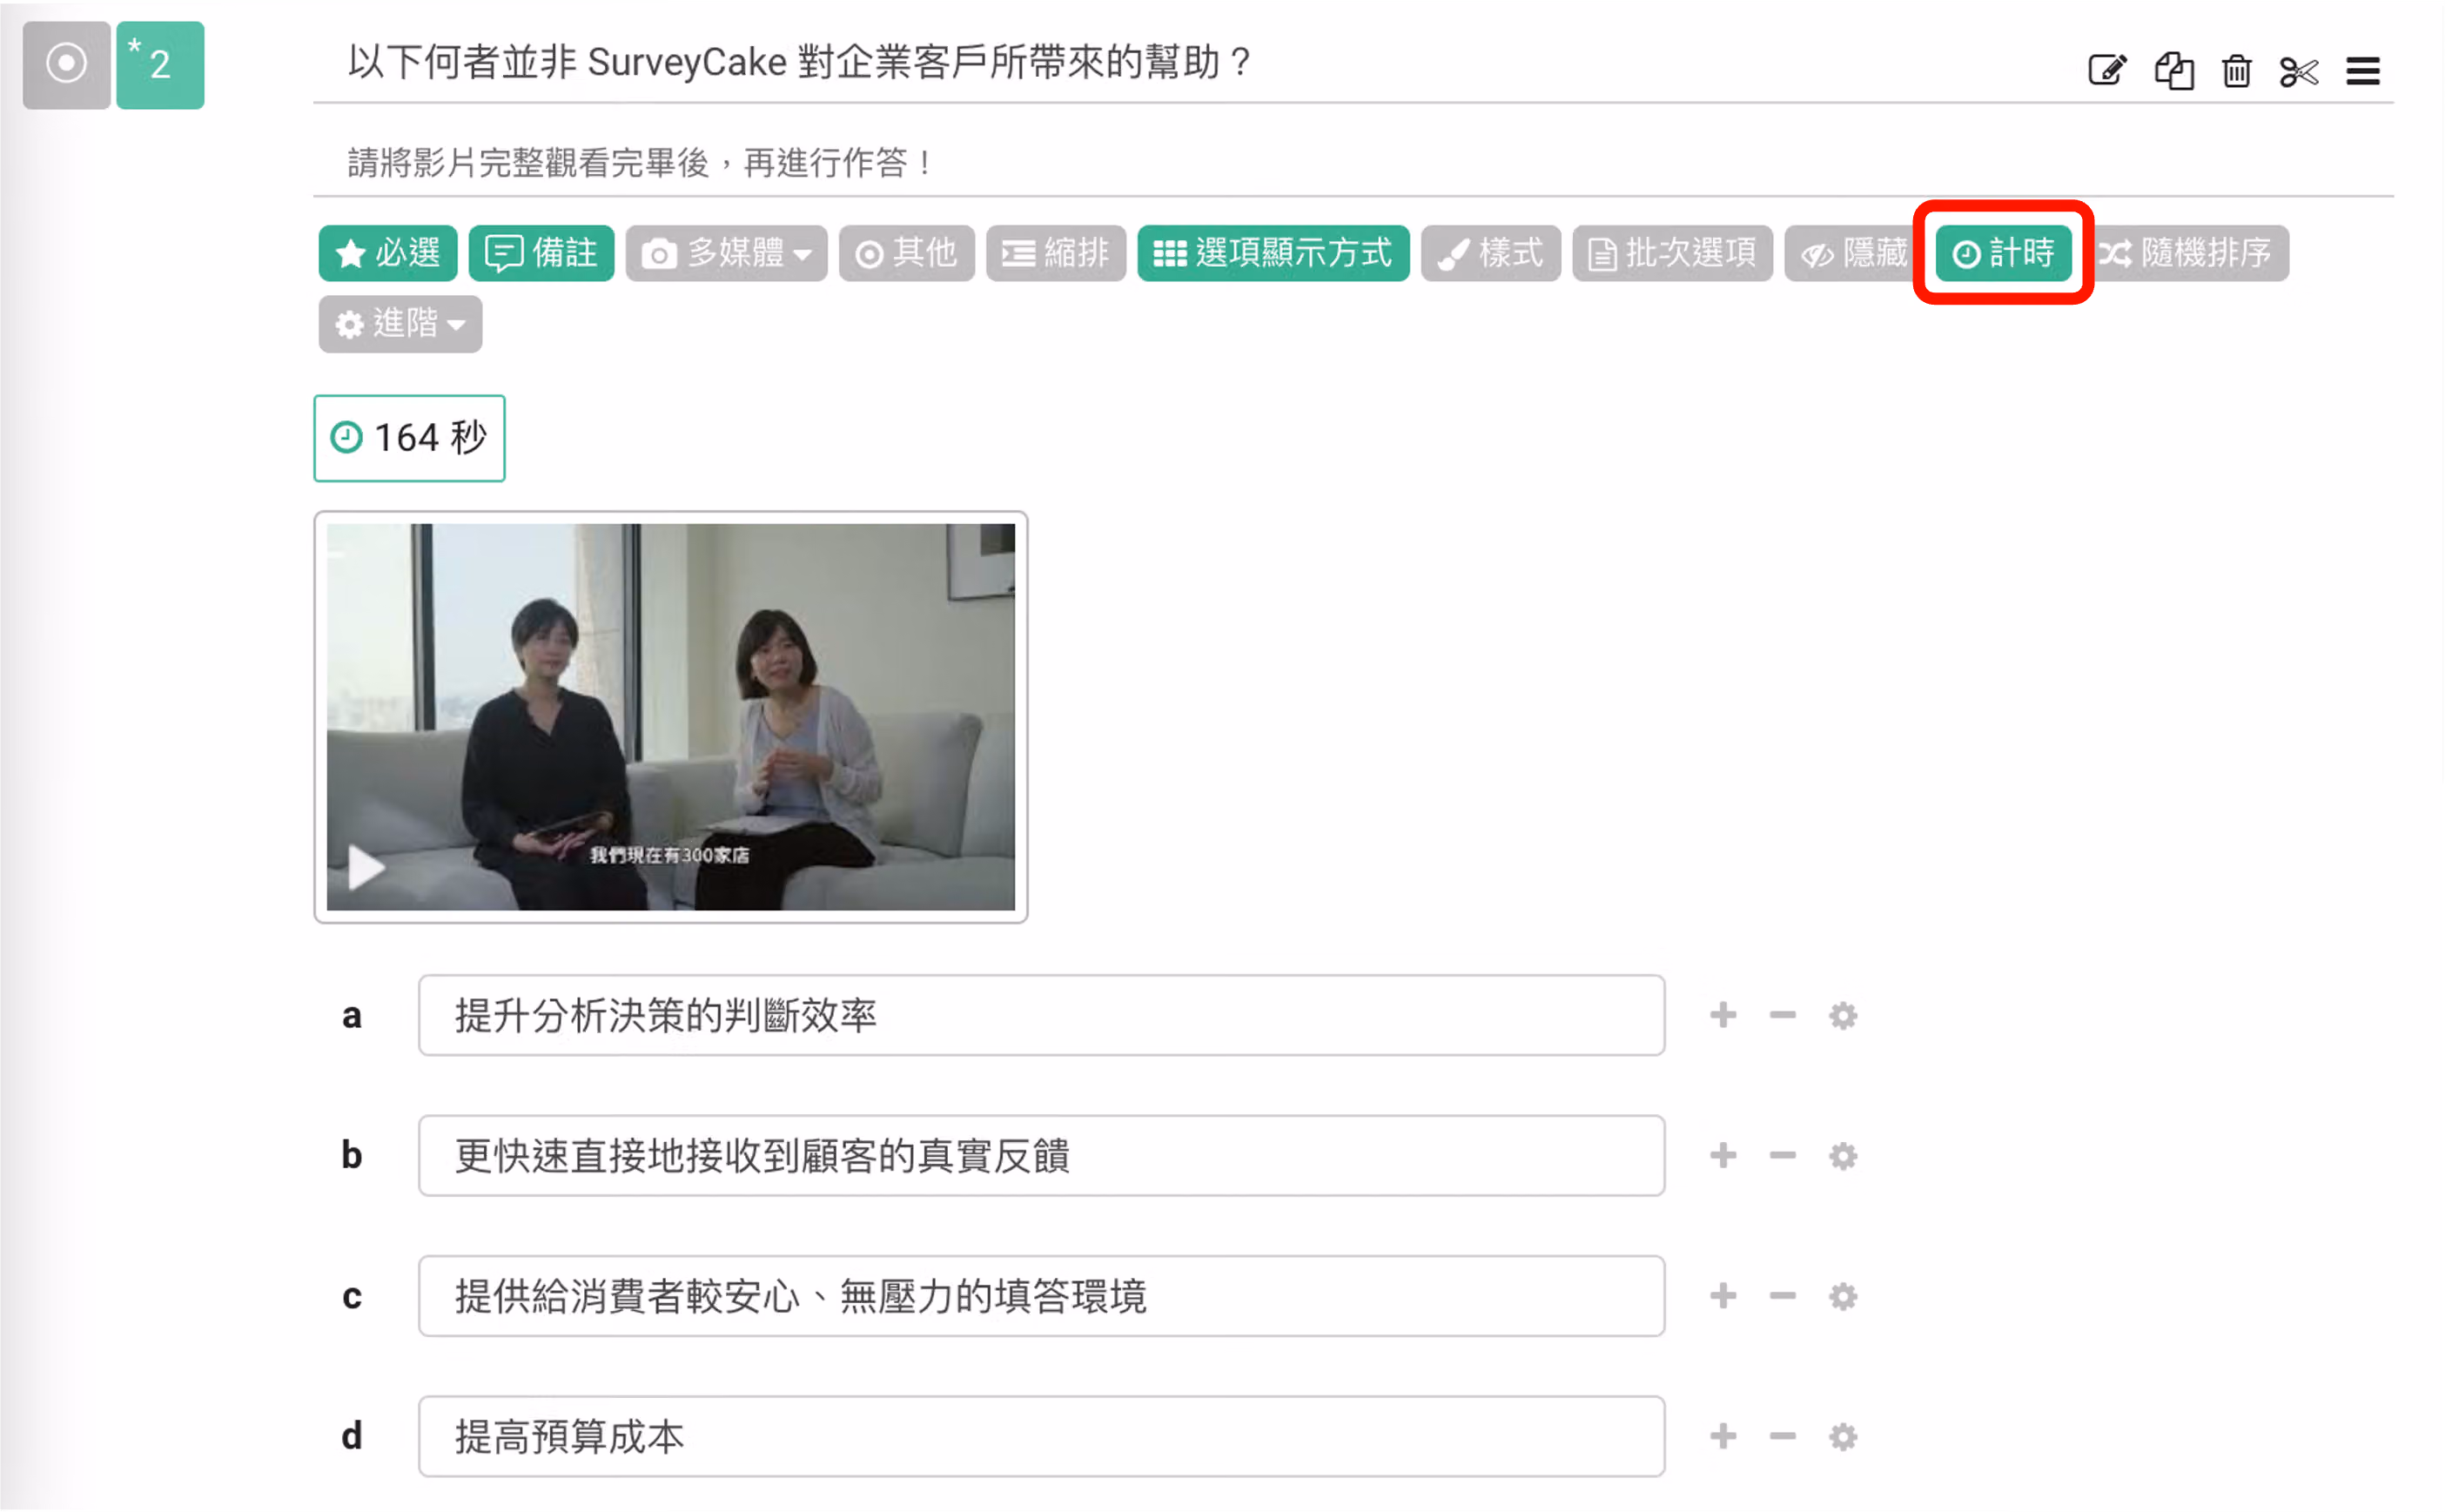This screenshot has height=1512, width=2445.
Task: Open settings gear for option a
Action: pyautogui.click(x=1842, y=1016)
